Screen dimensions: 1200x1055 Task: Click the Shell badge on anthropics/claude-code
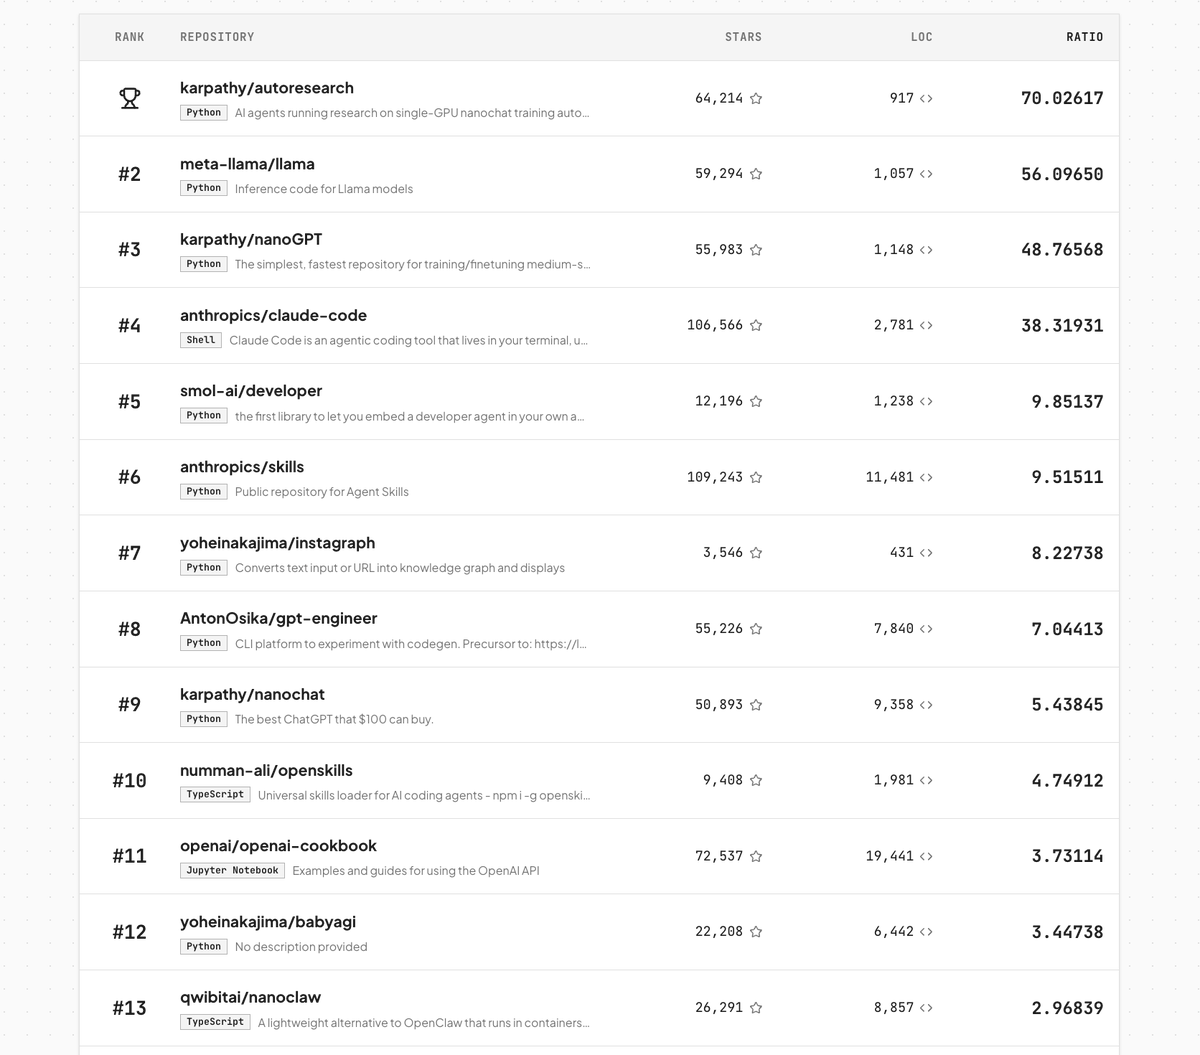pos(200,339)
